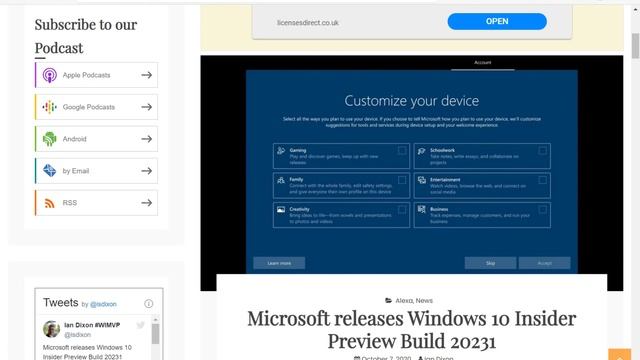This screenshot has width=640, height=360.
Task: Check the Entertainment option checkbox
Action: (x=542, y=180)
